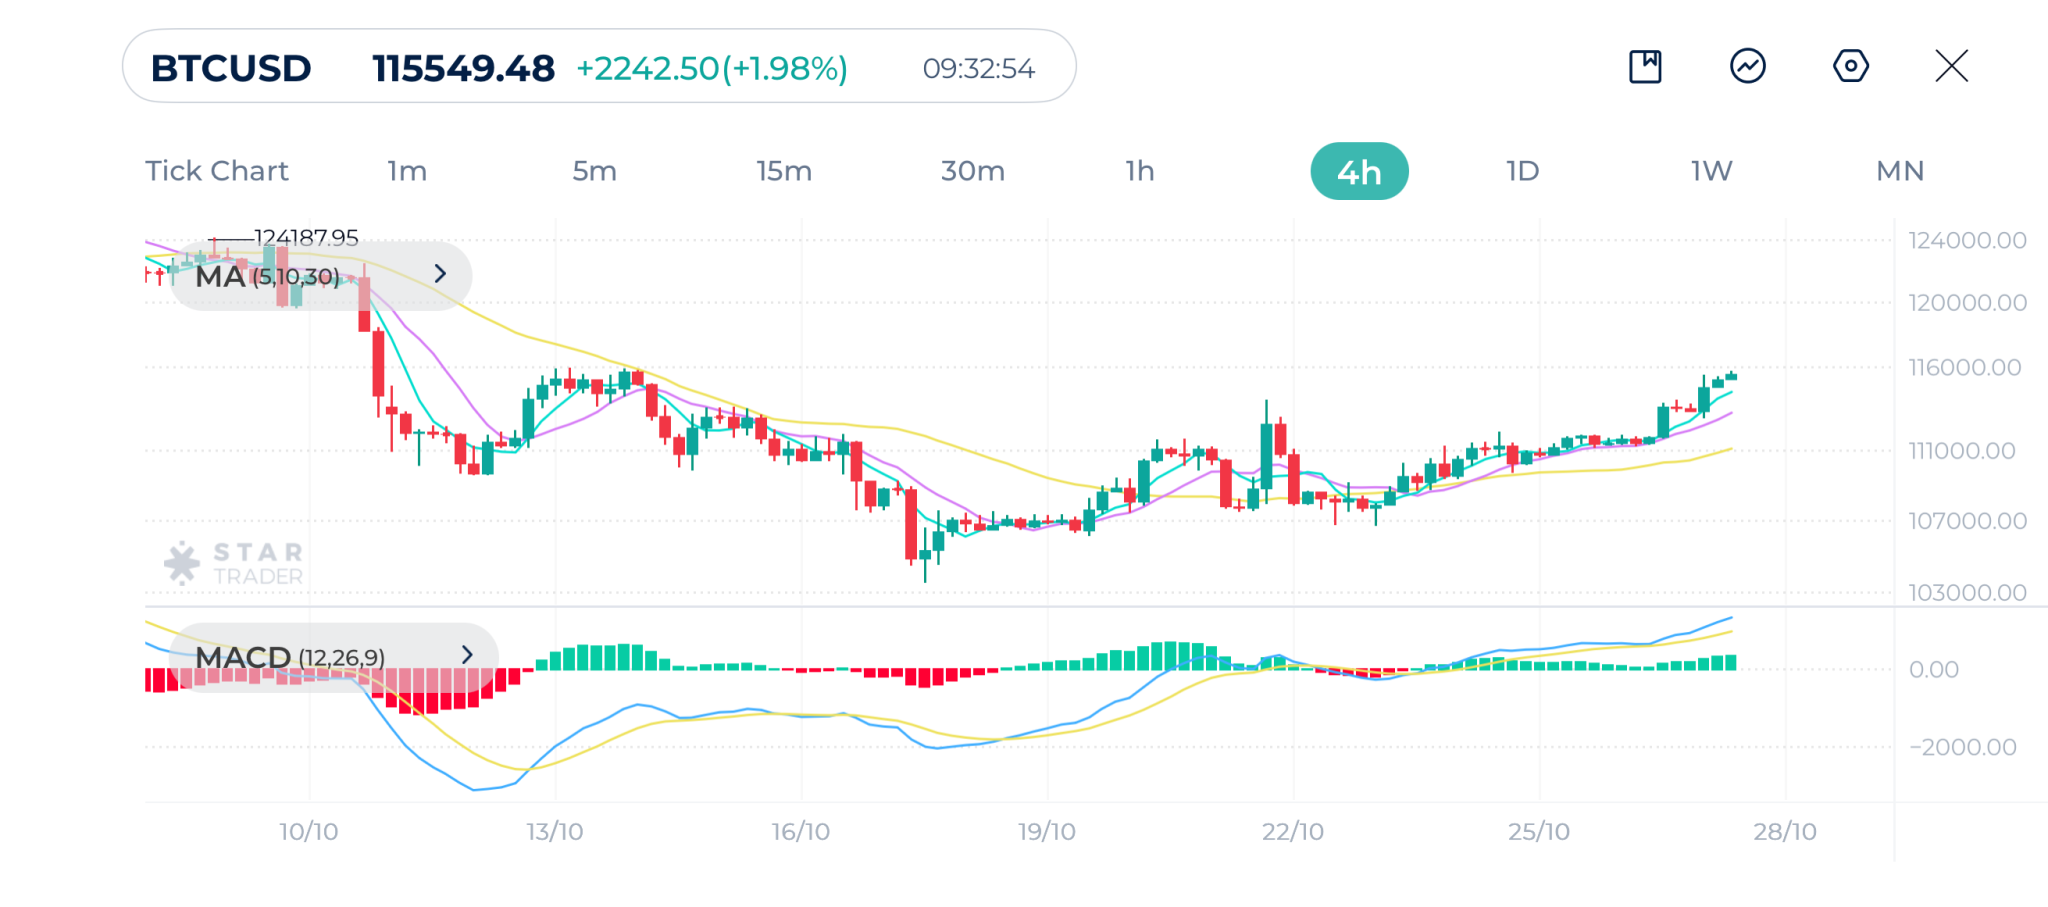Expand the MACD (12,26,9) indicator chevron
This screenshot has width=2048, height=907.
[x=467, y=655]
